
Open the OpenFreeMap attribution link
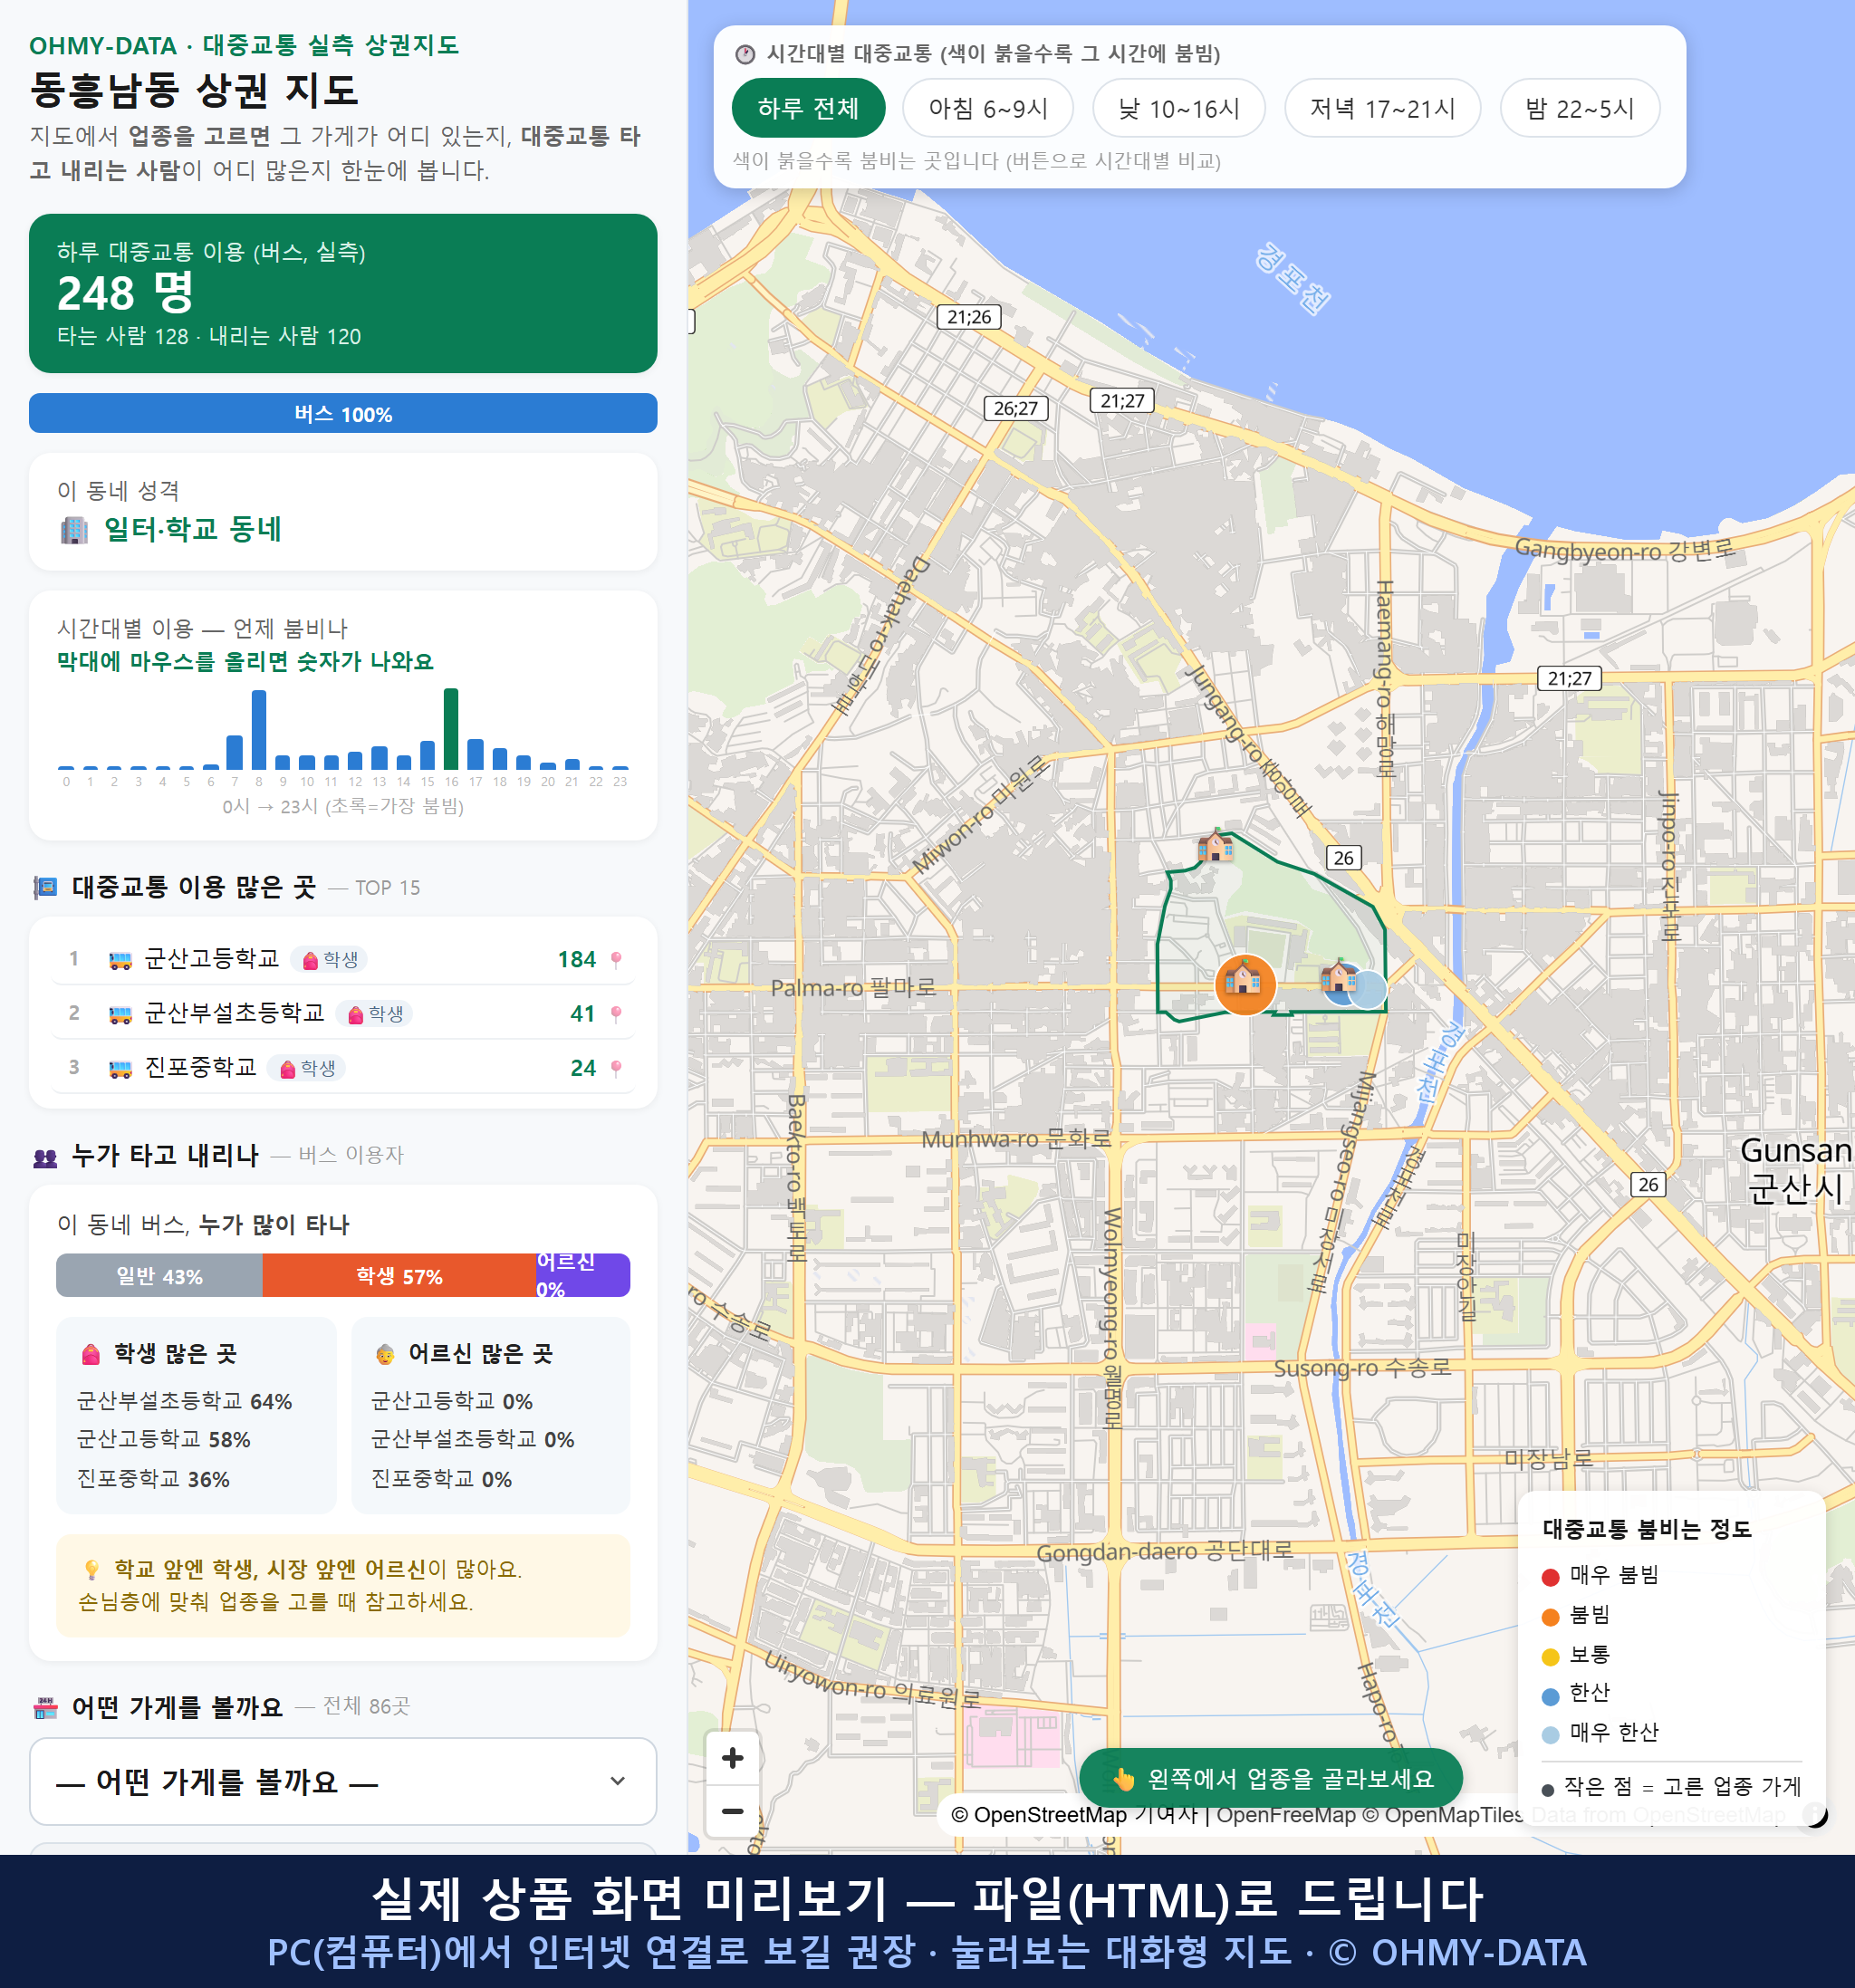click(1285, 1814)
